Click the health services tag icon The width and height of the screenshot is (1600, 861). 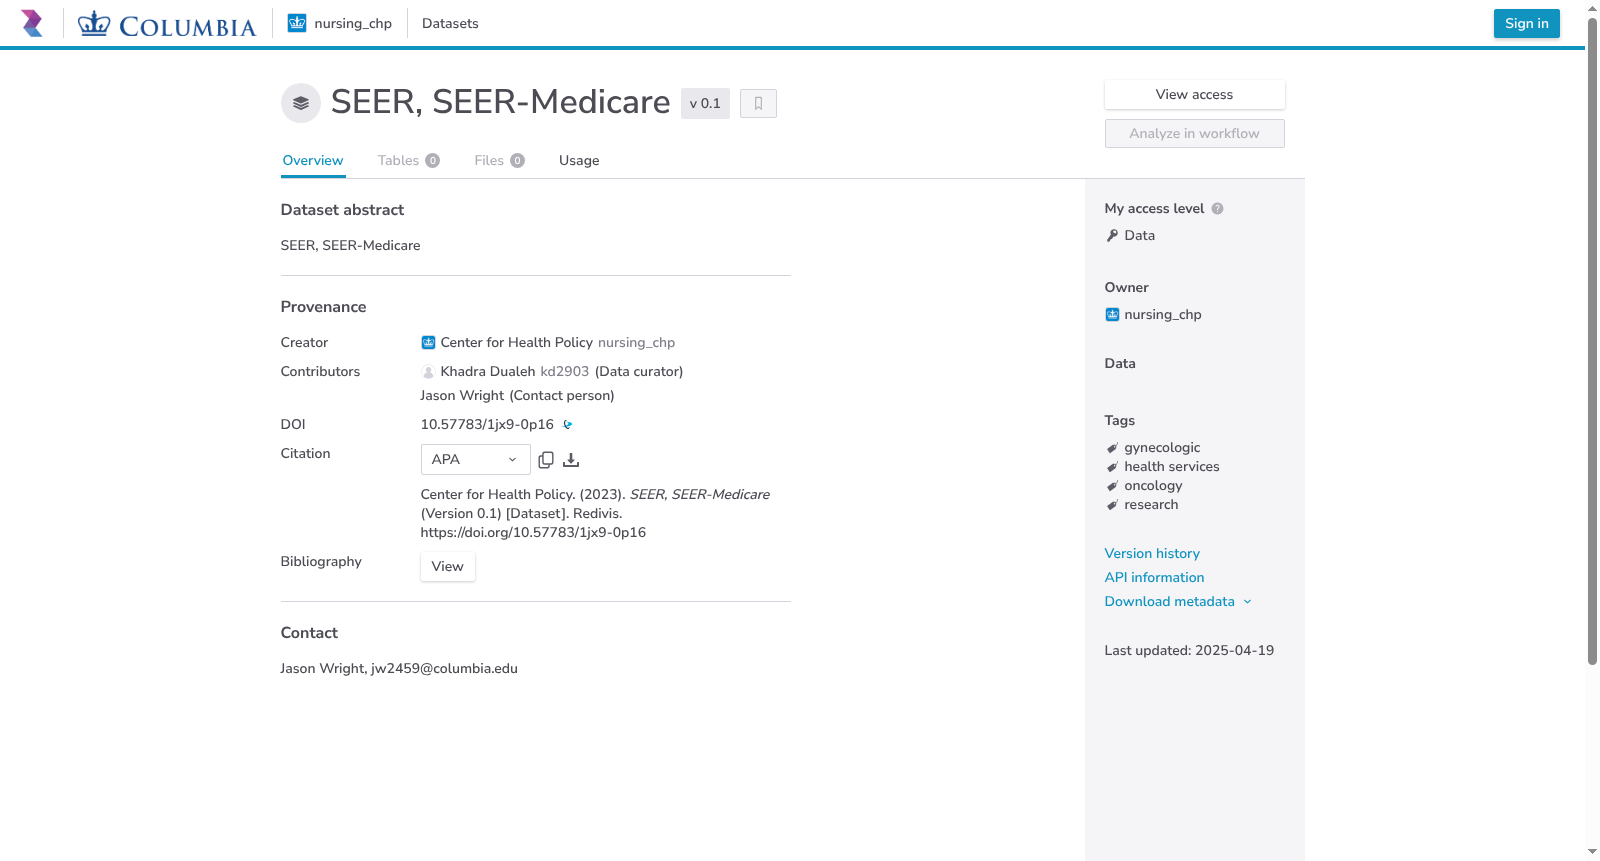pyautogui.click(x=1112, y=467)
